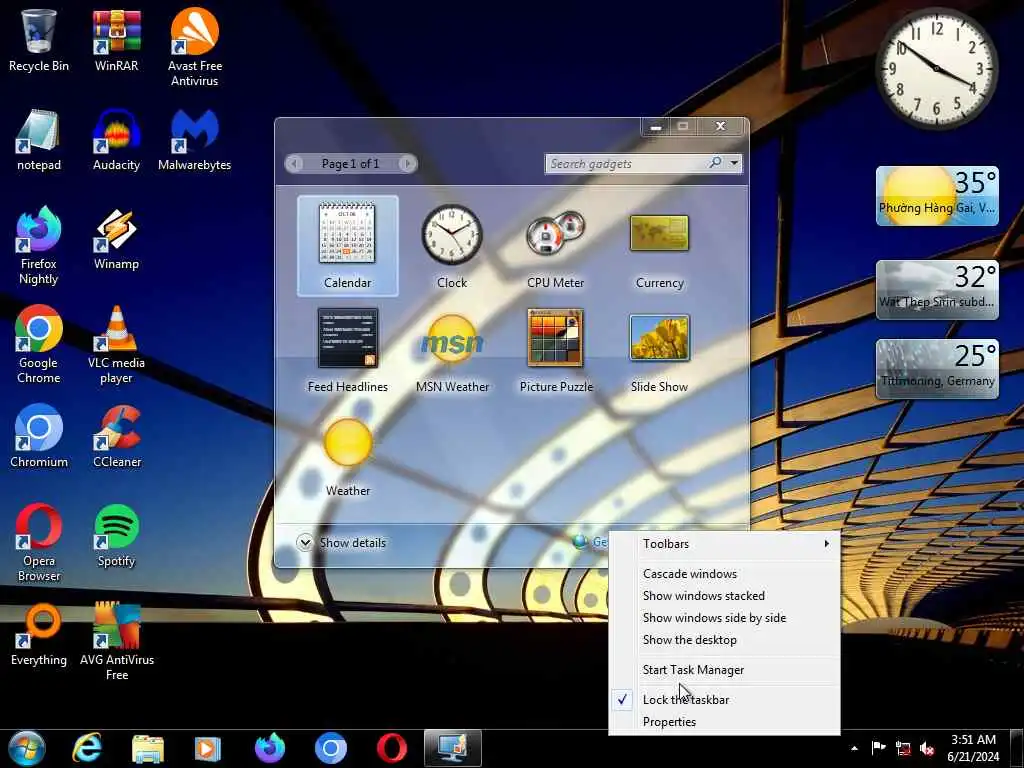Screen dimensions: 1024x768
Task: Click the Wat Thep Sirin weather gadget
Action: tap(937, 290)
